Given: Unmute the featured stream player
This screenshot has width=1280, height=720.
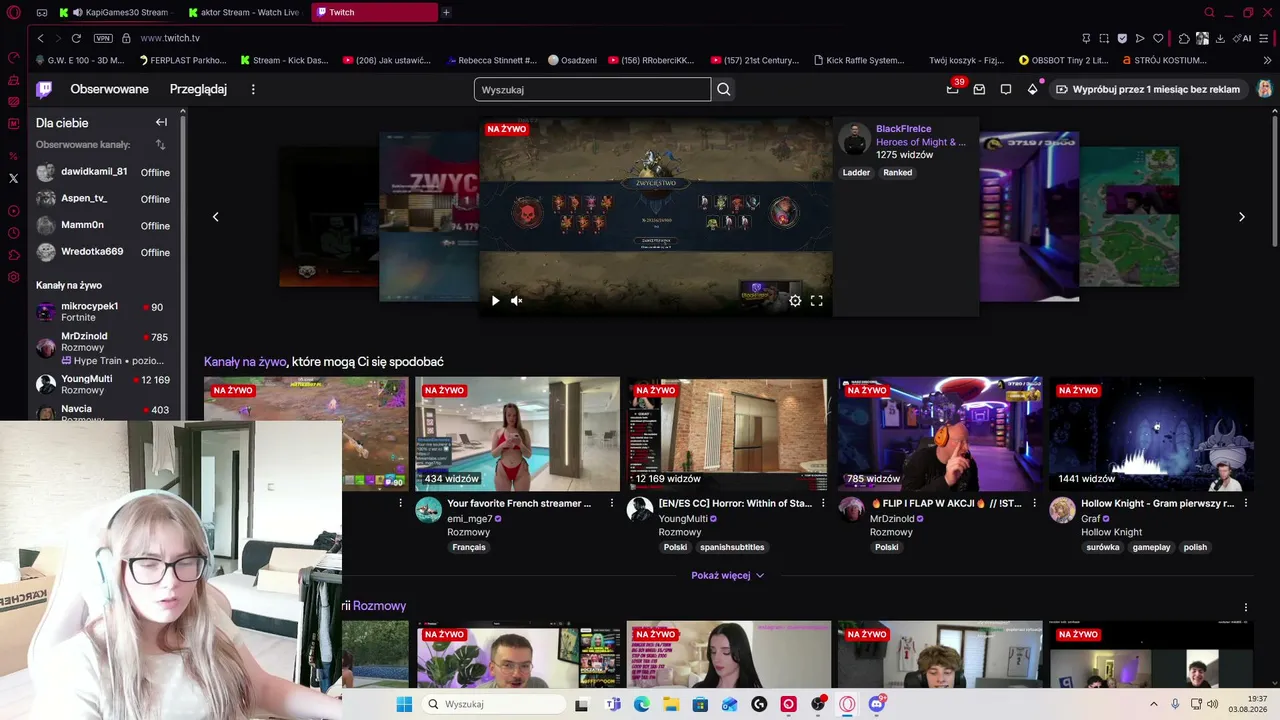Looking at the screenshot, I should [x=517, y=300].
